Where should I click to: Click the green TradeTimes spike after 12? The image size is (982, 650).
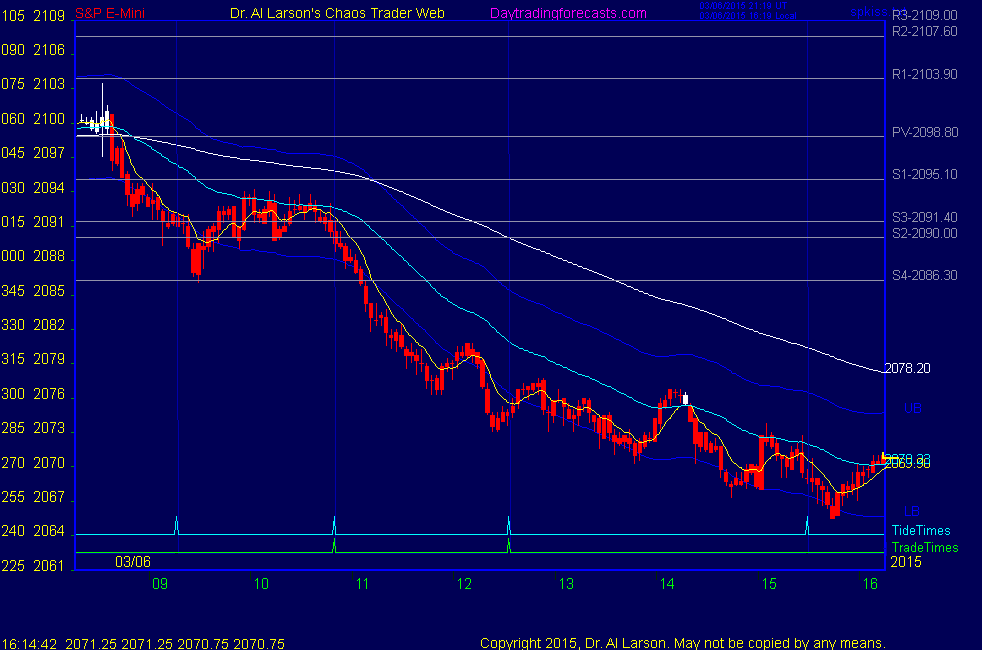509,545
